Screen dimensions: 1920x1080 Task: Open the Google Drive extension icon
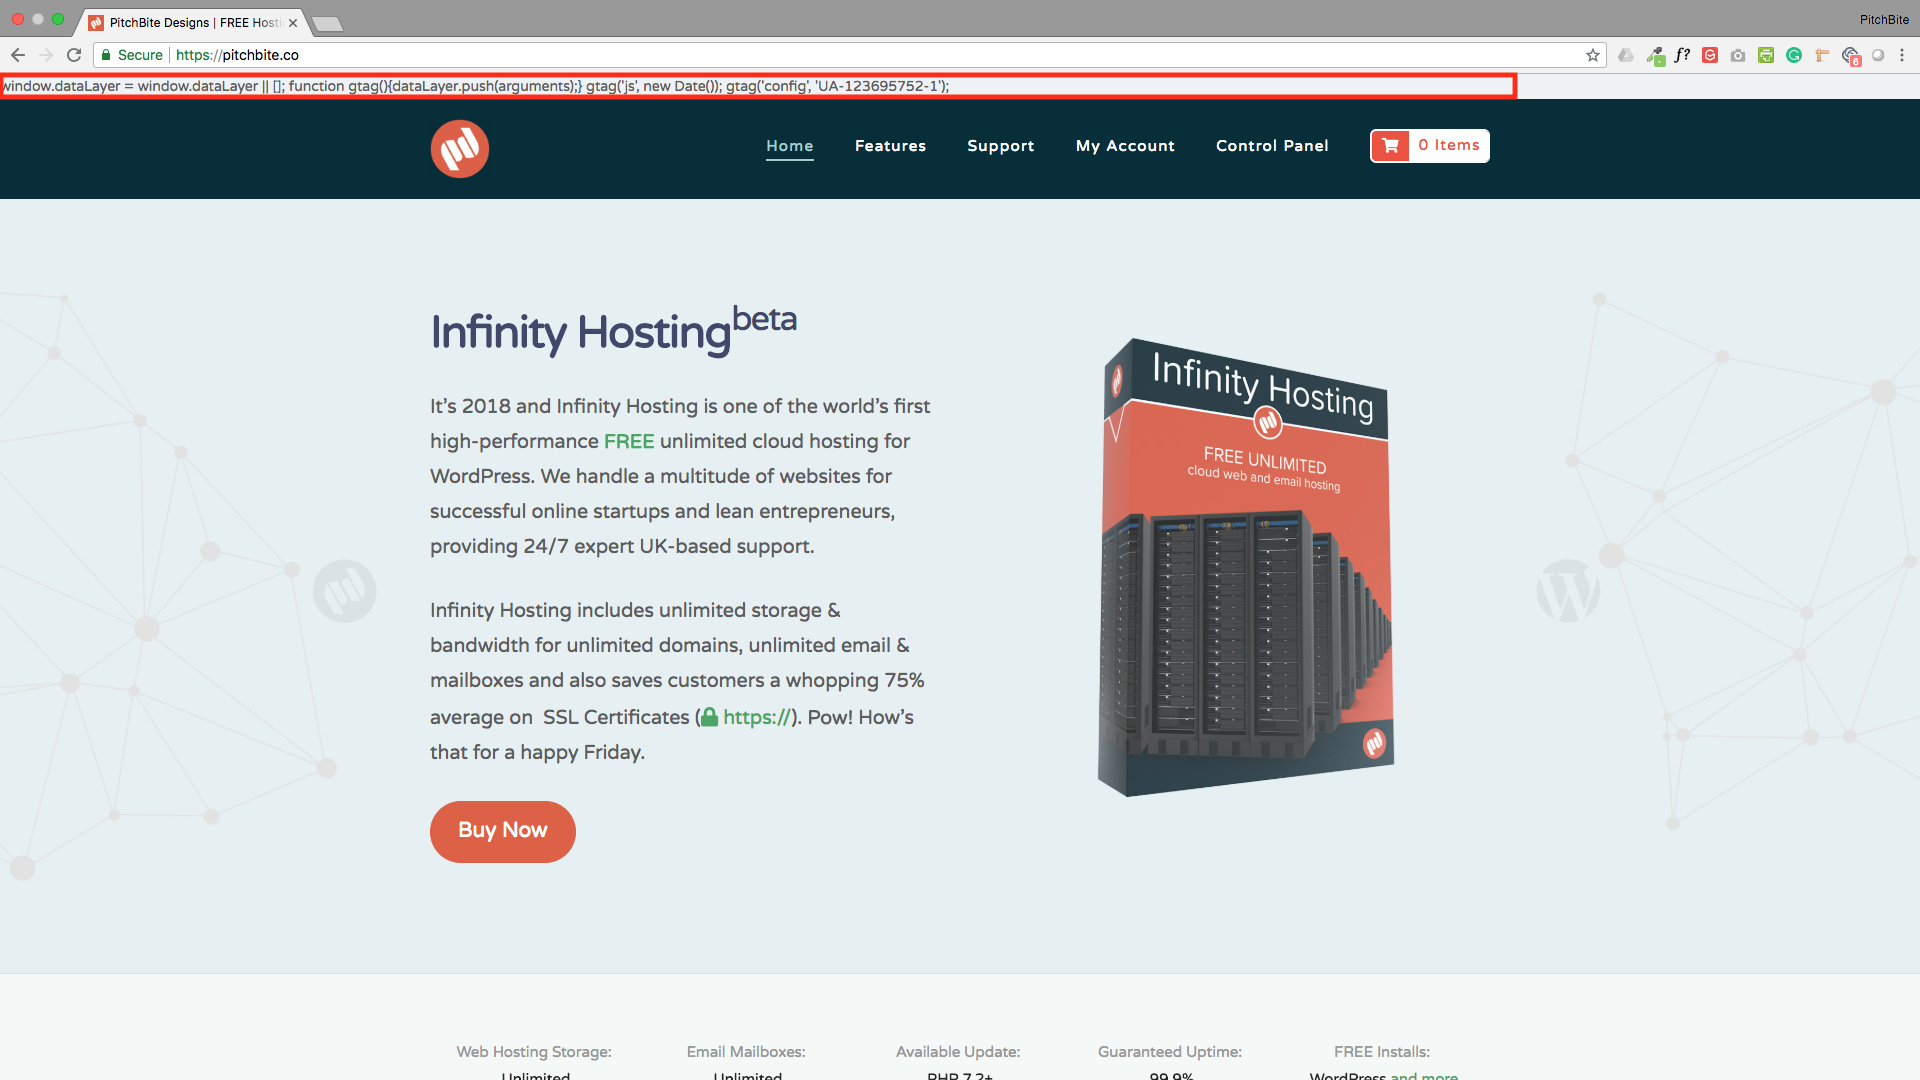tap(1626, 55)
